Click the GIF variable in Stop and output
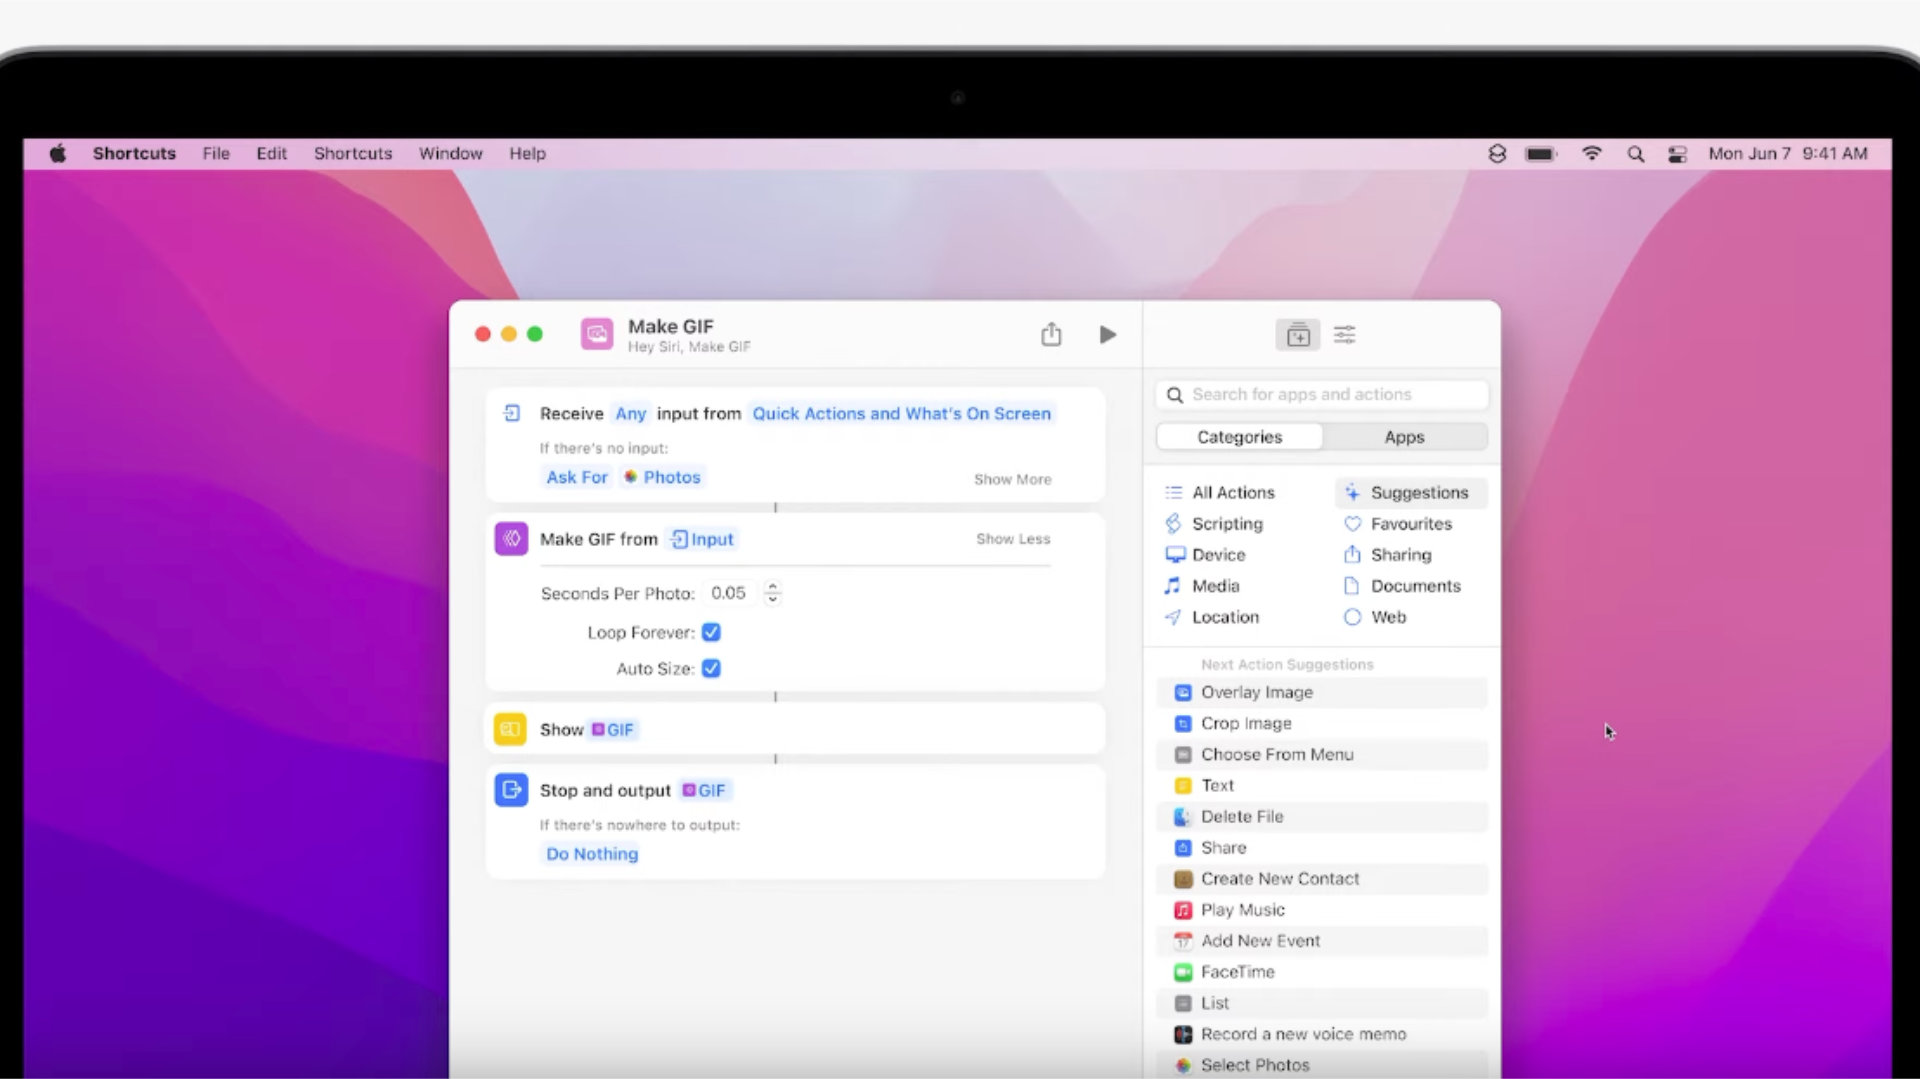The image size is (1920, 1079). pyautogui.click(x=704, y=790)
